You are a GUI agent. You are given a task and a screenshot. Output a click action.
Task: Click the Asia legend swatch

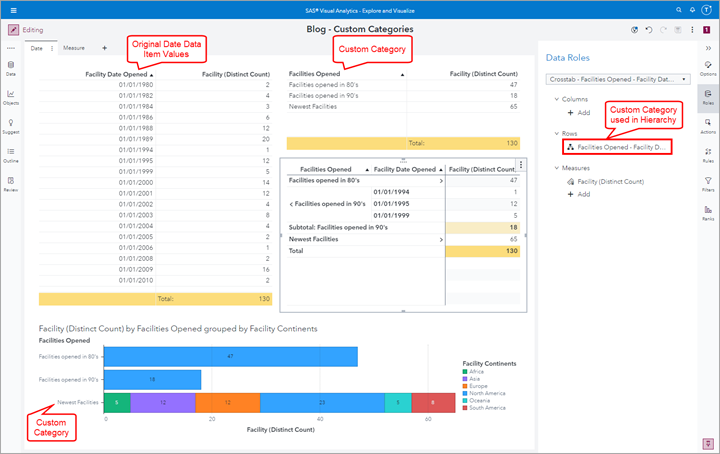pyautogui.click(x=465, y=379)
